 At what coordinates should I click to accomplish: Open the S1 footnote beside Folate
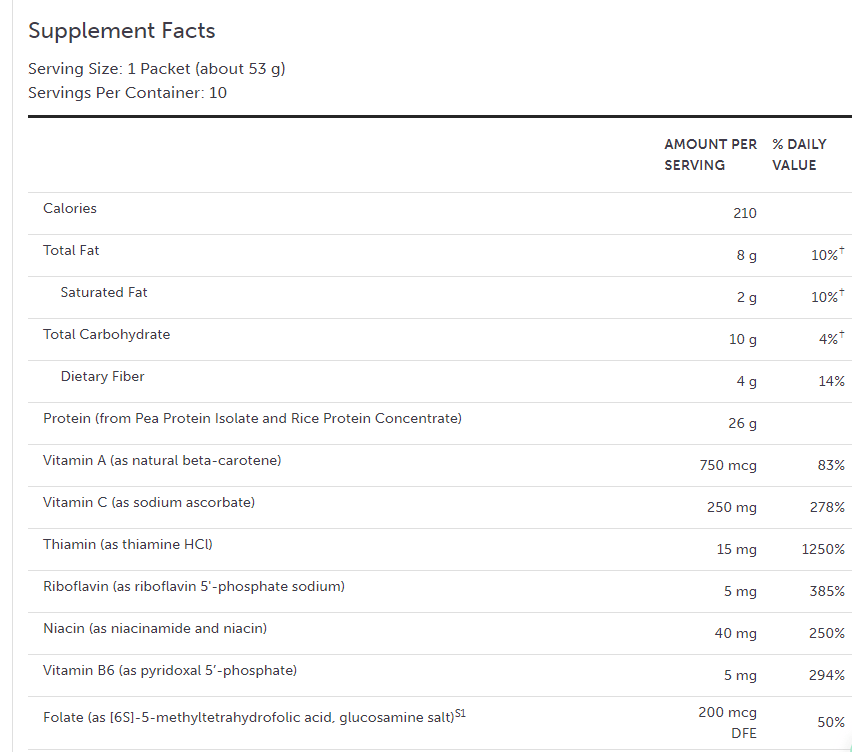[x=460, y=713]
